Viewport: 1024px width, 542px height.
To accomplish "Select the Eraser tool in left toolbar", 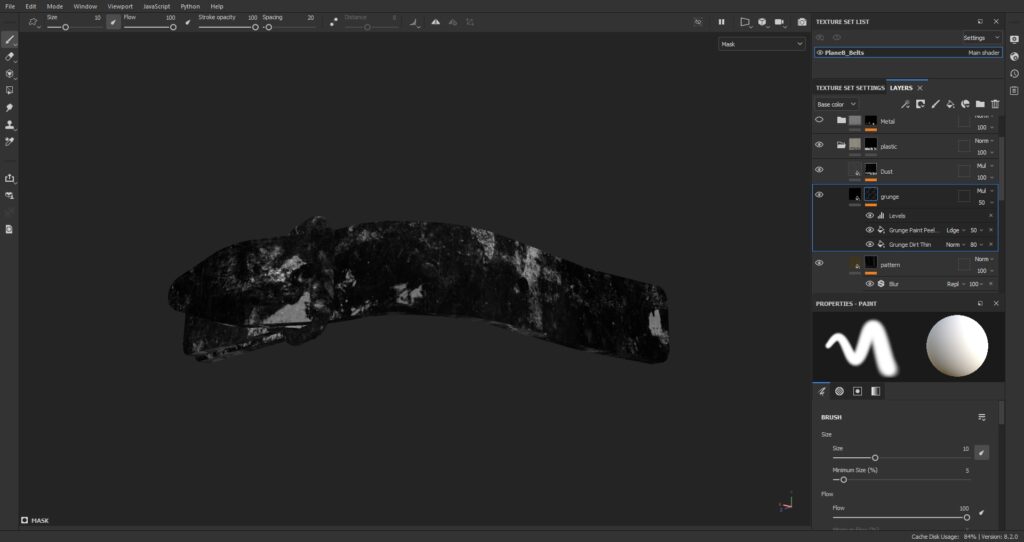I will tap(10, 56).
